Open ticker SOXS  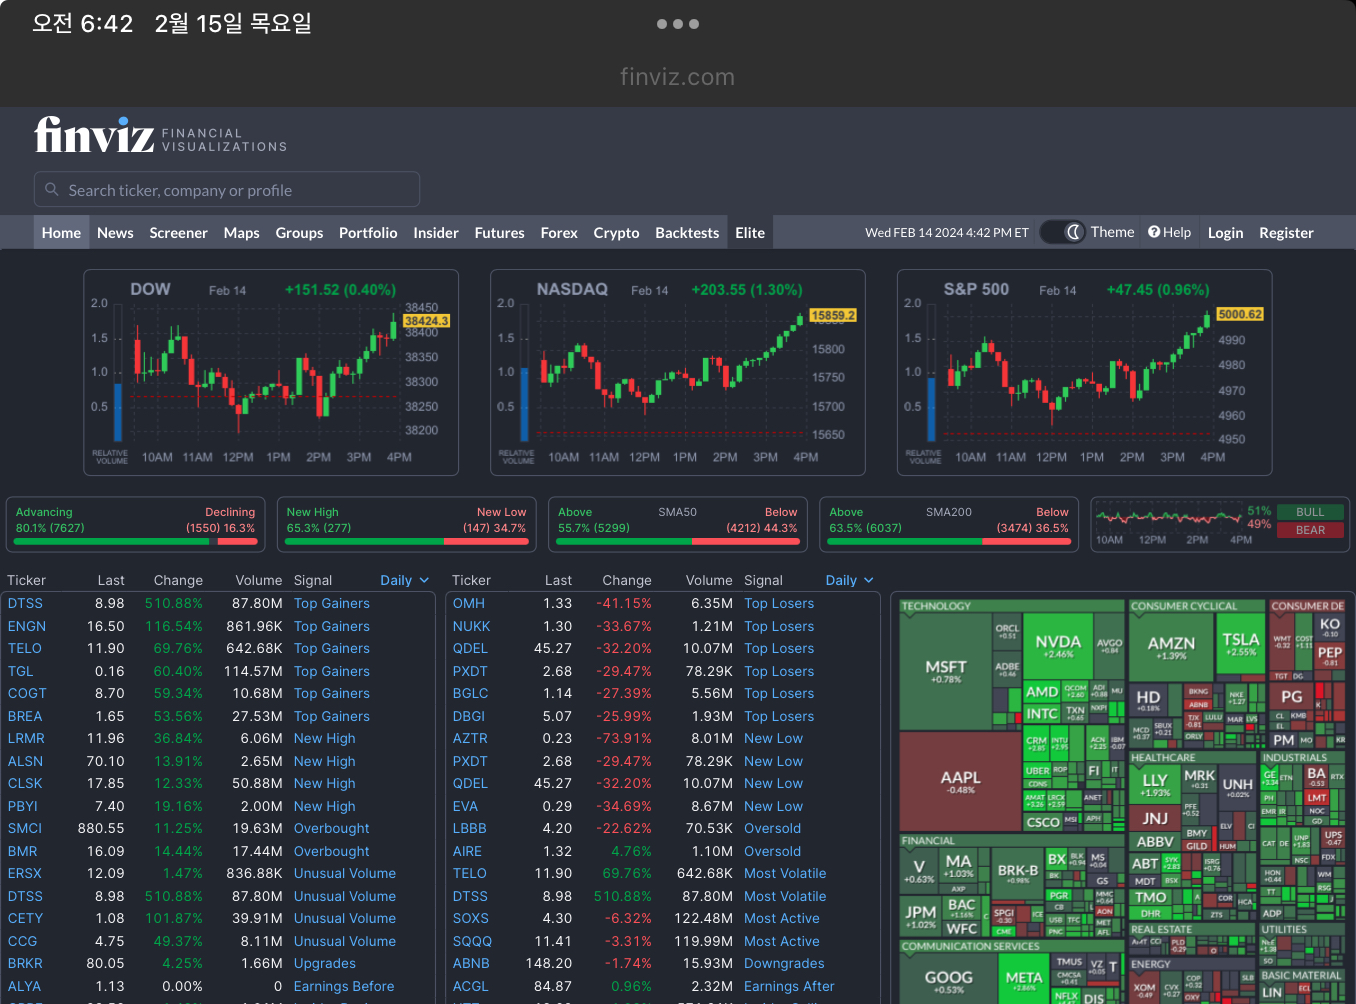pos(470,918)
